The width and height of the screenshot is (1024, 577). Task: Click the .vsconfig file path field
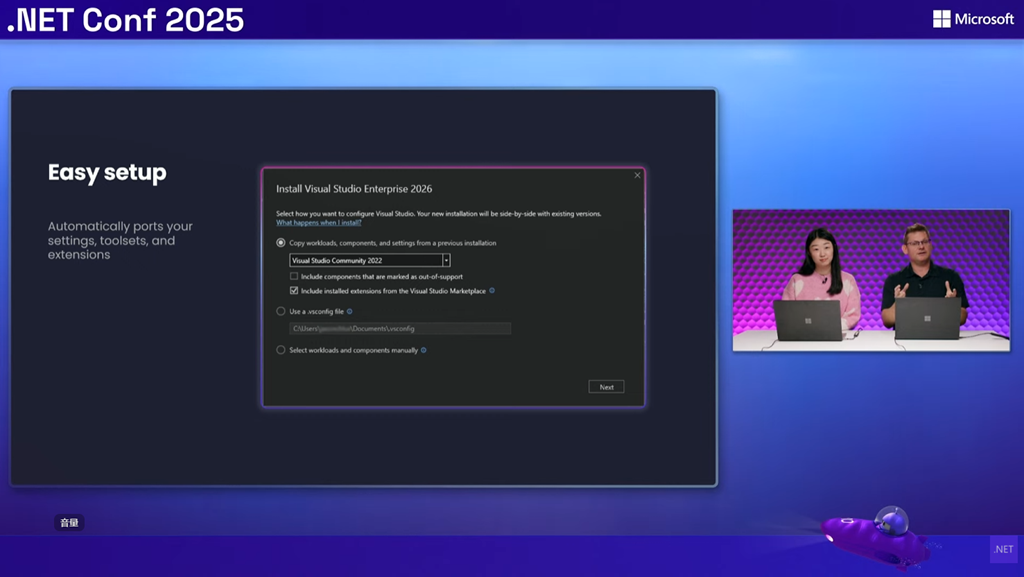400,328
